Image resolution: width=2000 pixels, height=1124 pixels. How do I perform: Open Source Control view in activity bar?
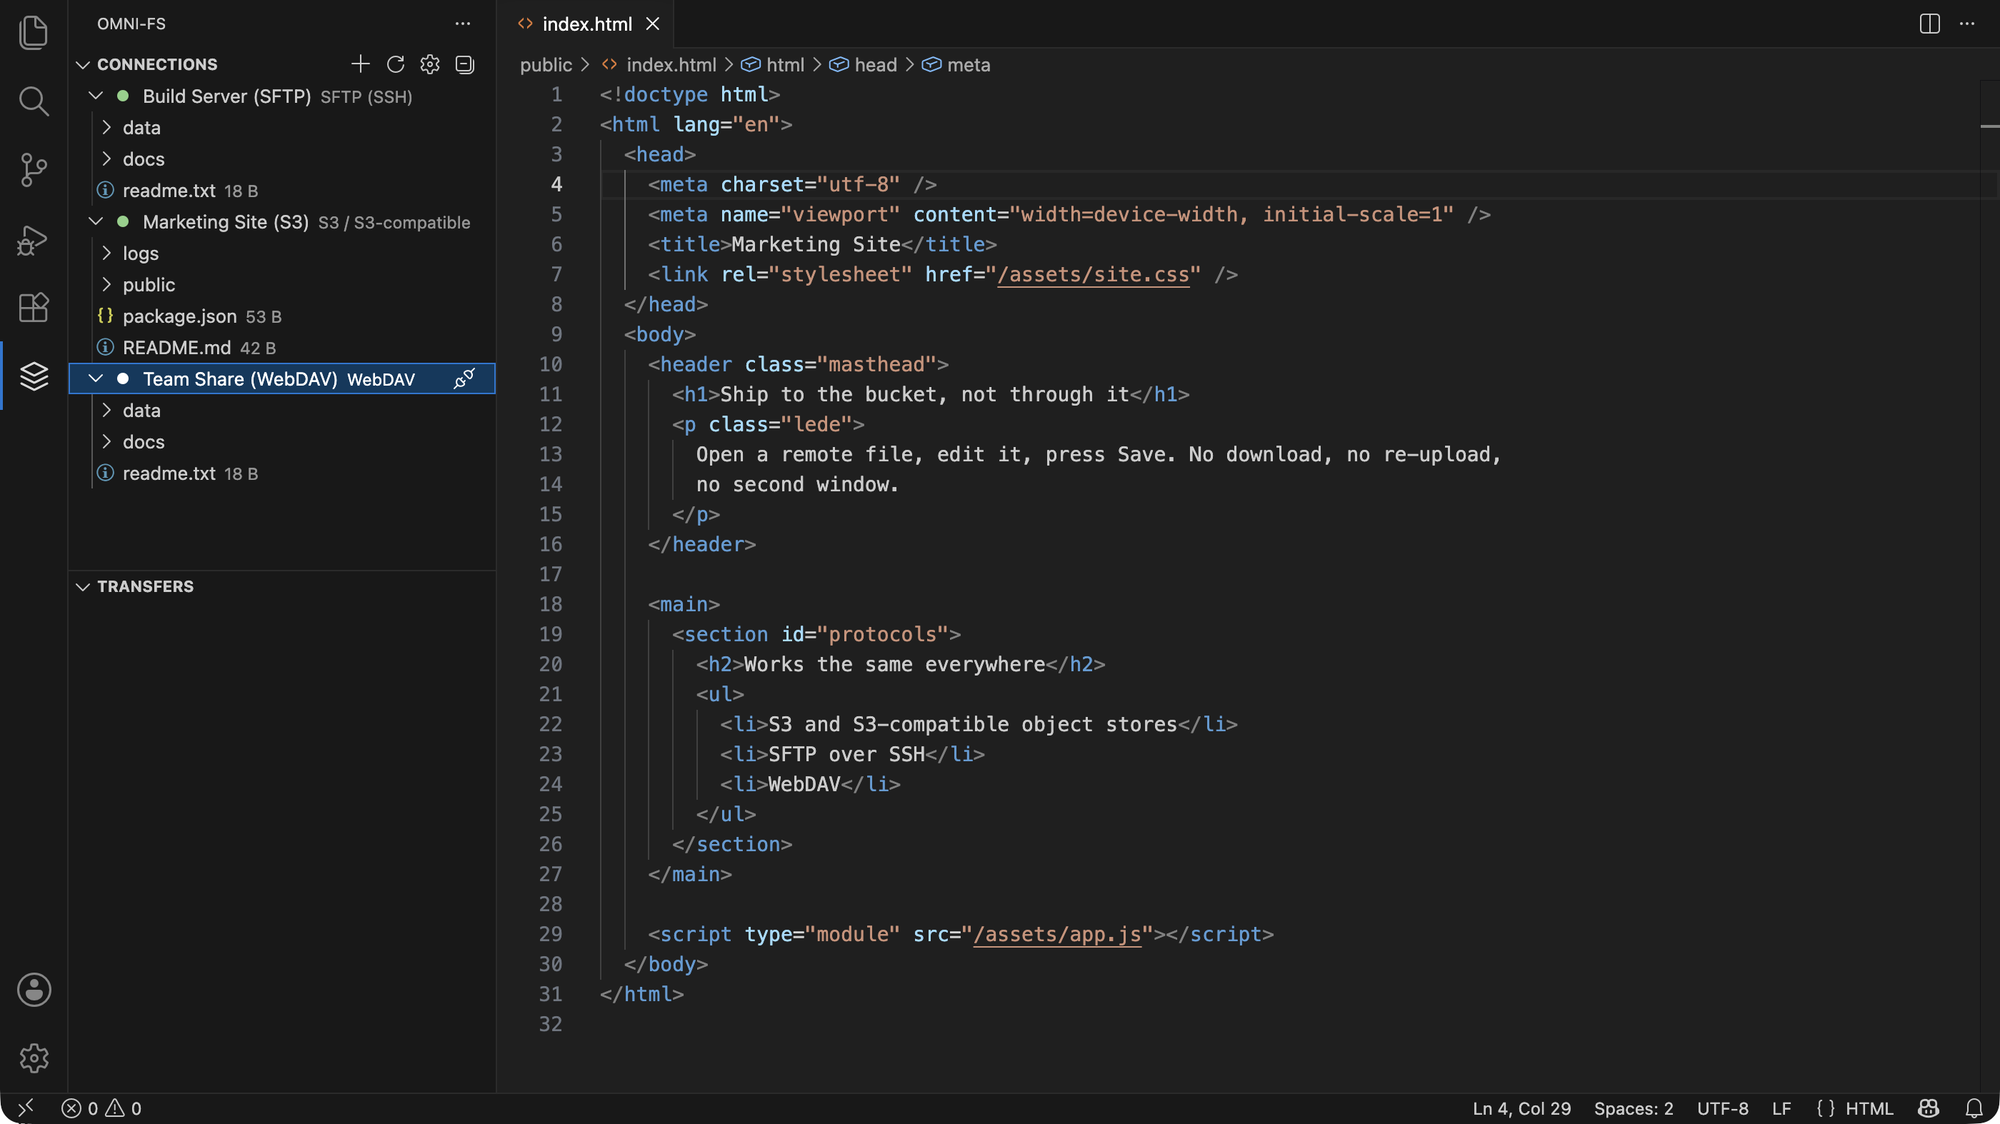pyautogui.click(x=34, y=169)
